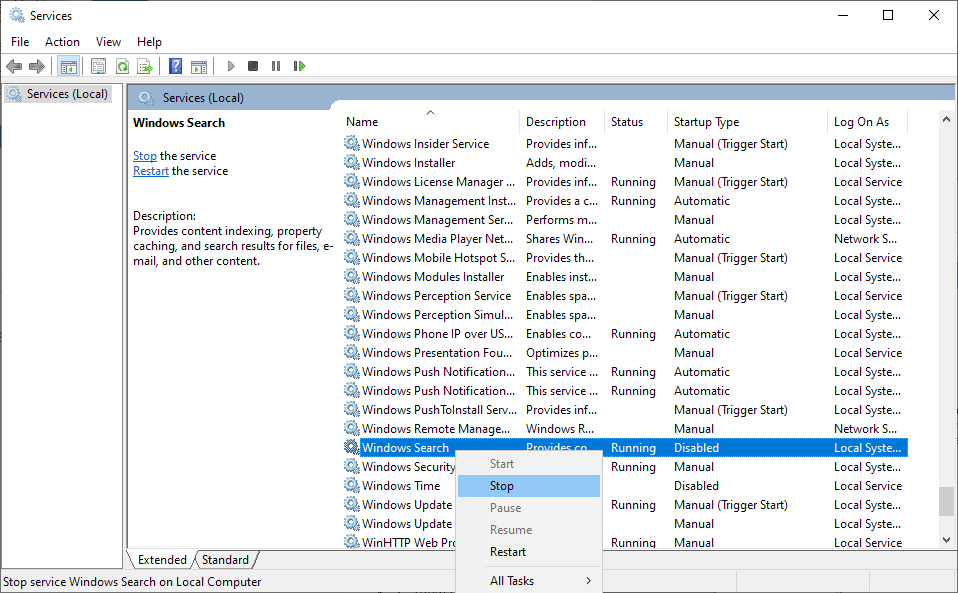
Task: Click the Restart the service link
Action: coord(151,171)
